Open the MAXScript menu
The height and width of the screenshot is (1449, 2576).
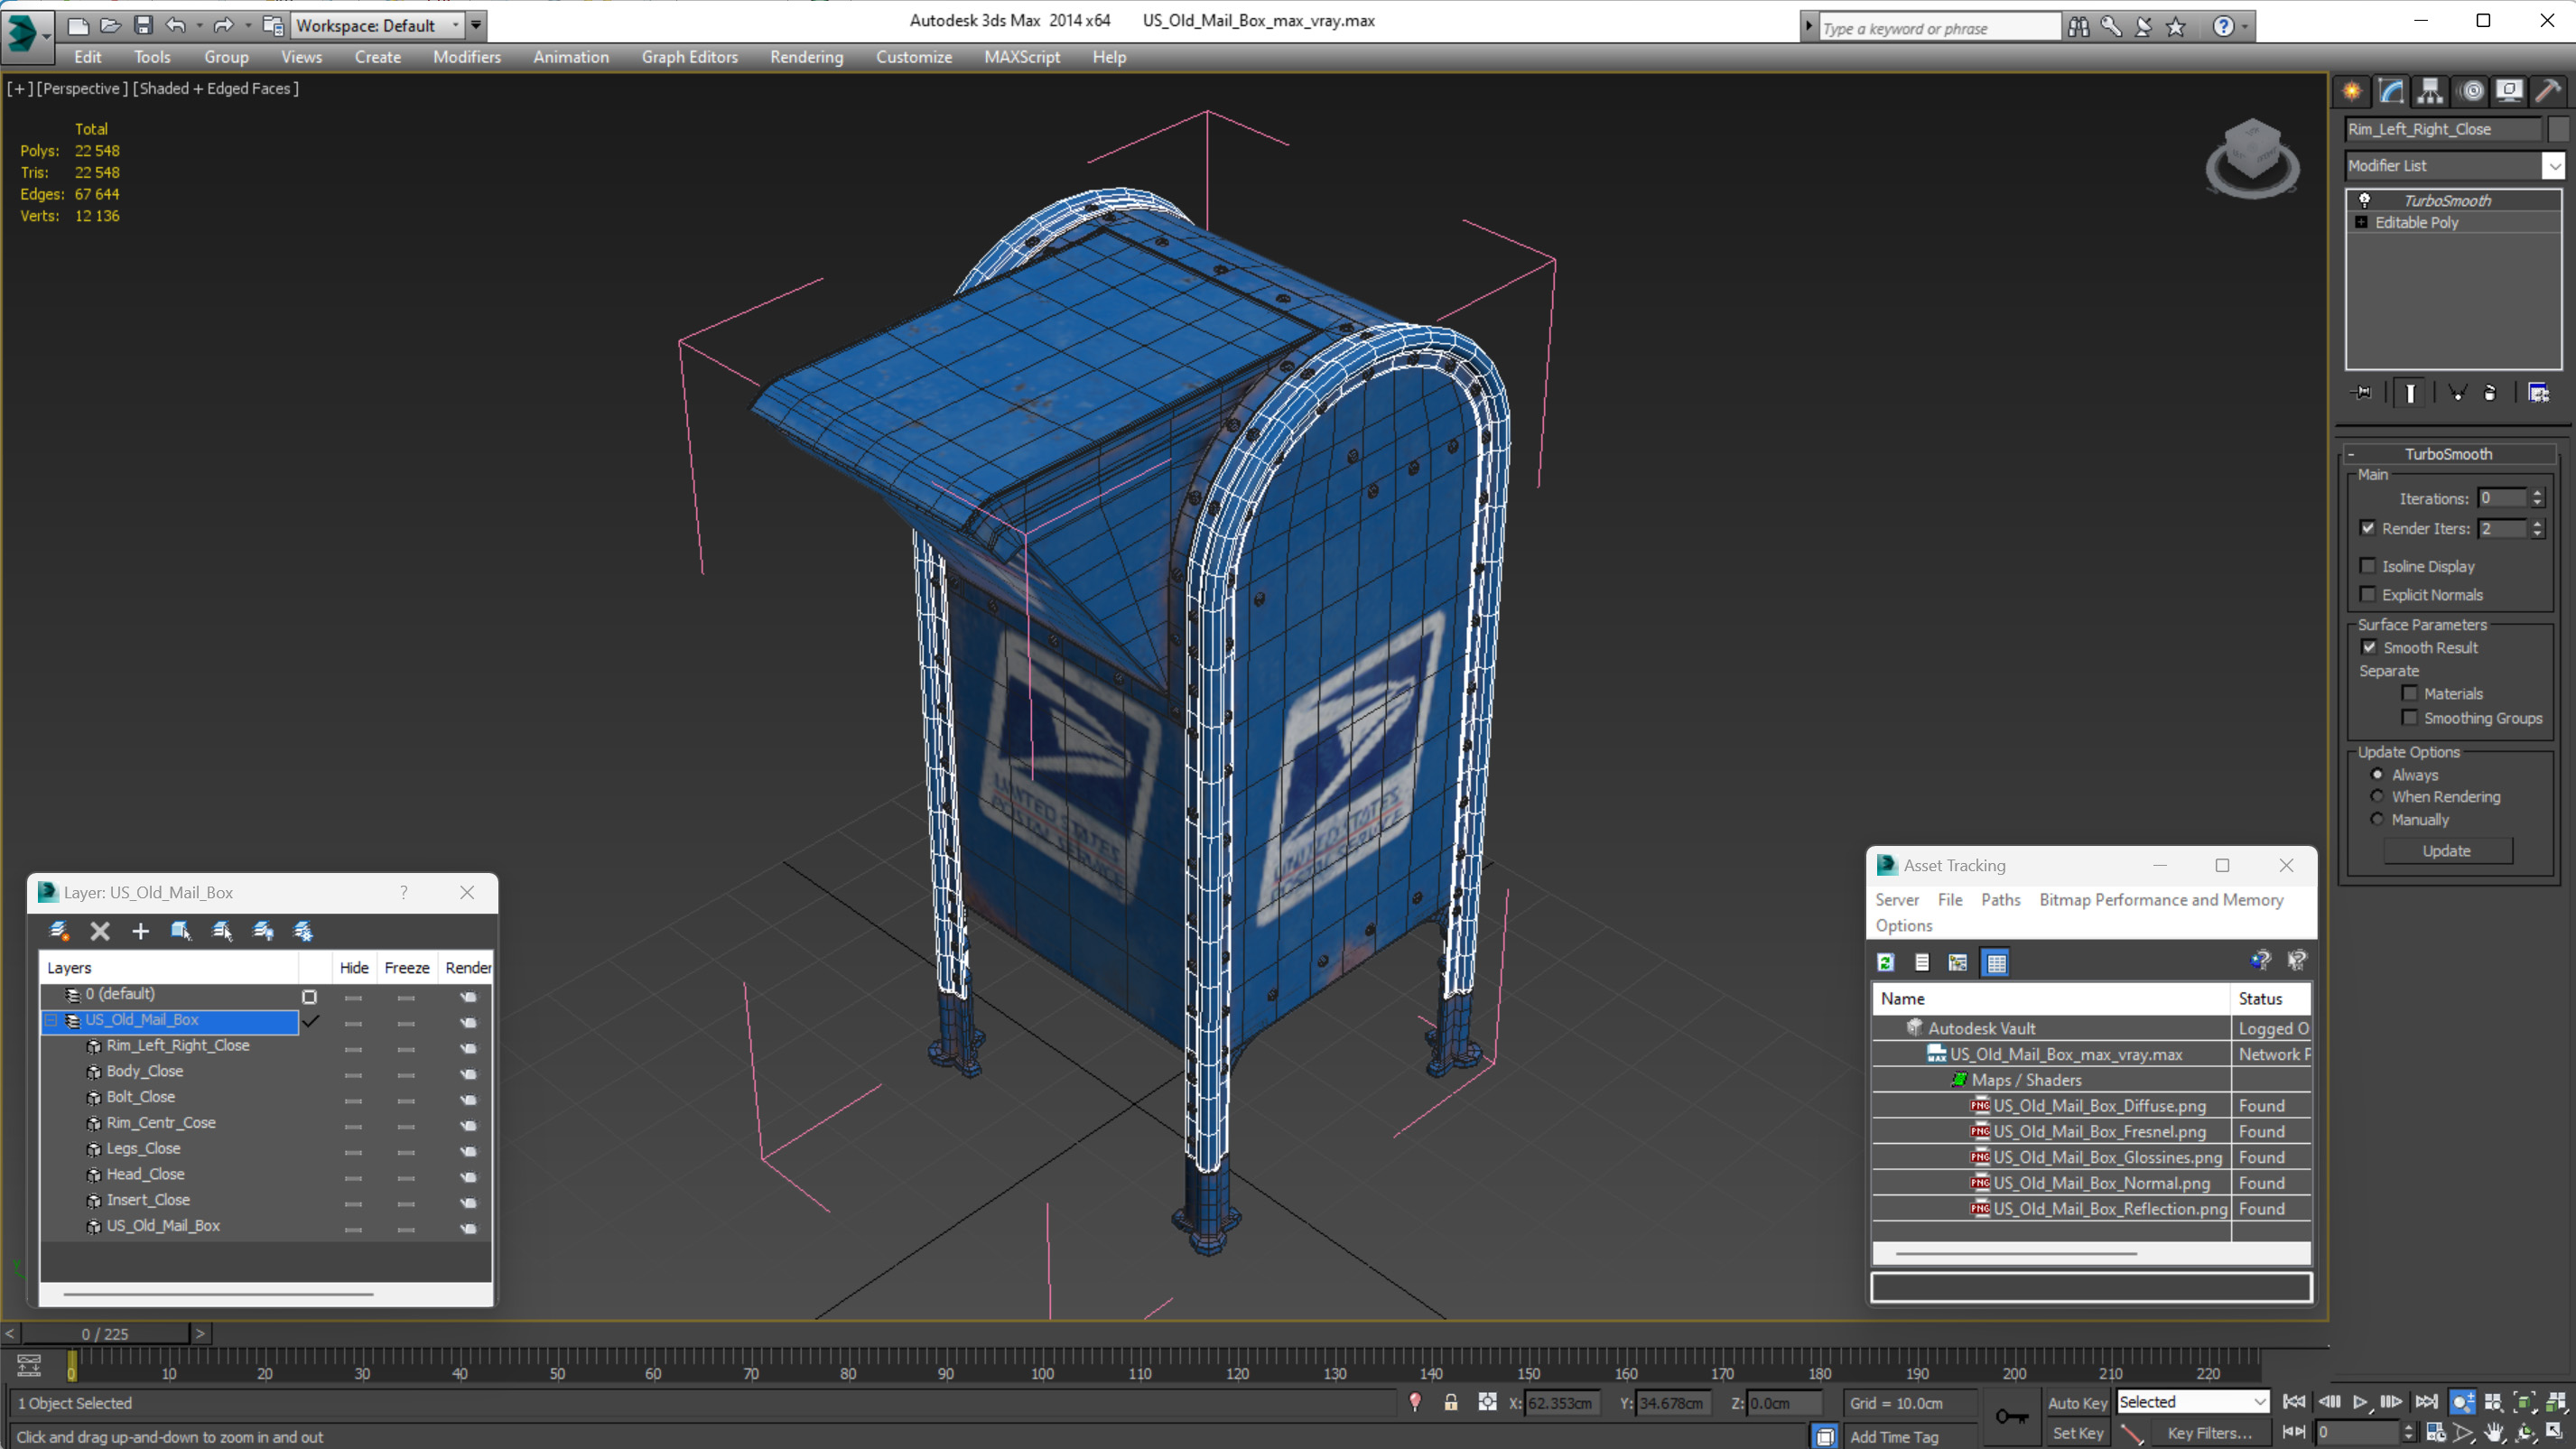coord(1022,57)
